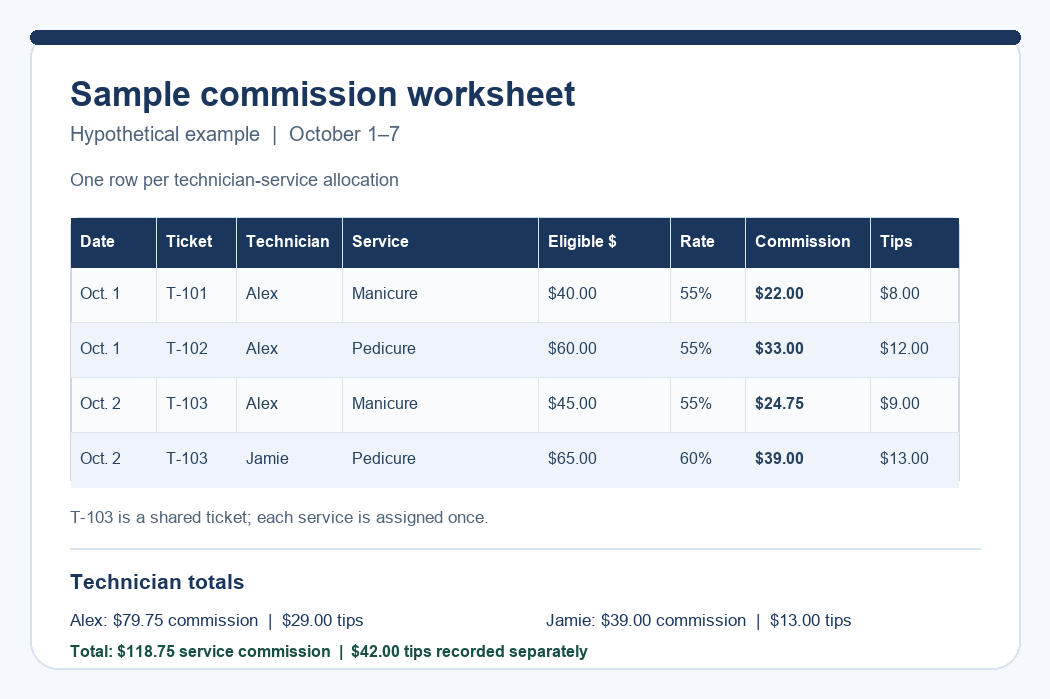Image resolution: width=1050 pixels, height=699 pixels.
Task: Click the 'Total: $118.75 service commission' line
Action: click(x=329, y=651)
